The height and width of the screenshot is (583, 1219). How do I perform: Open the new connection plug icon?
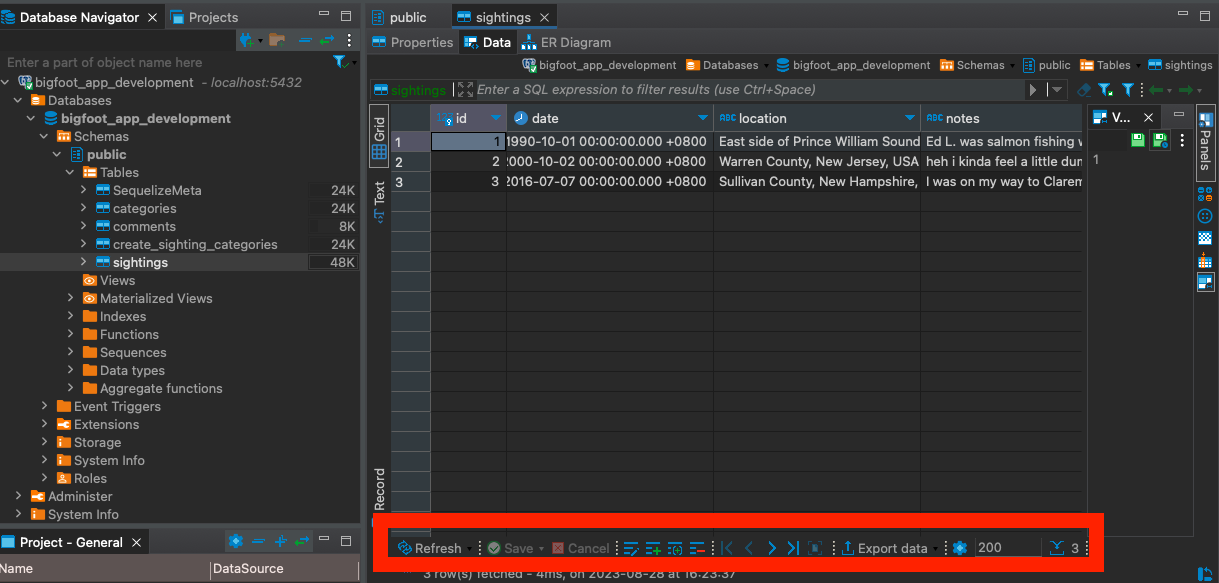(x=247, y=41)
